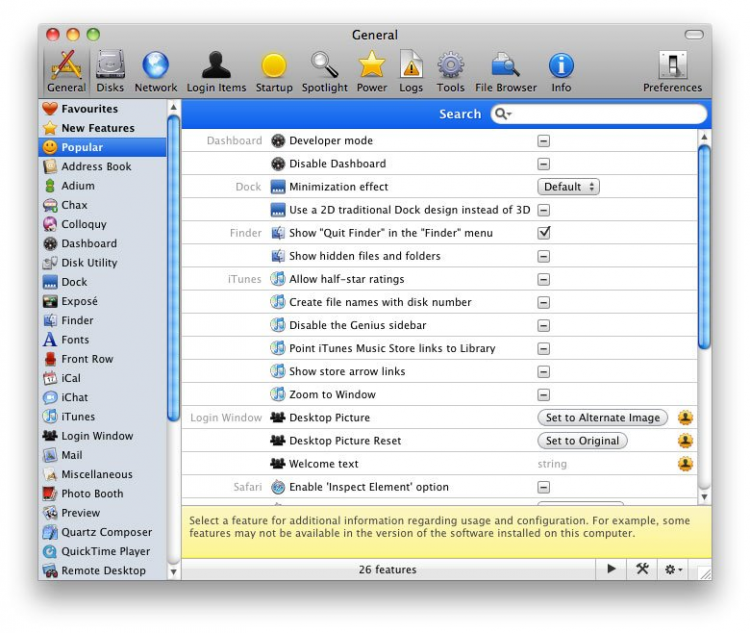Toggle Create file names with disk number
Screen dimensions: 750x633
point(543,302)
